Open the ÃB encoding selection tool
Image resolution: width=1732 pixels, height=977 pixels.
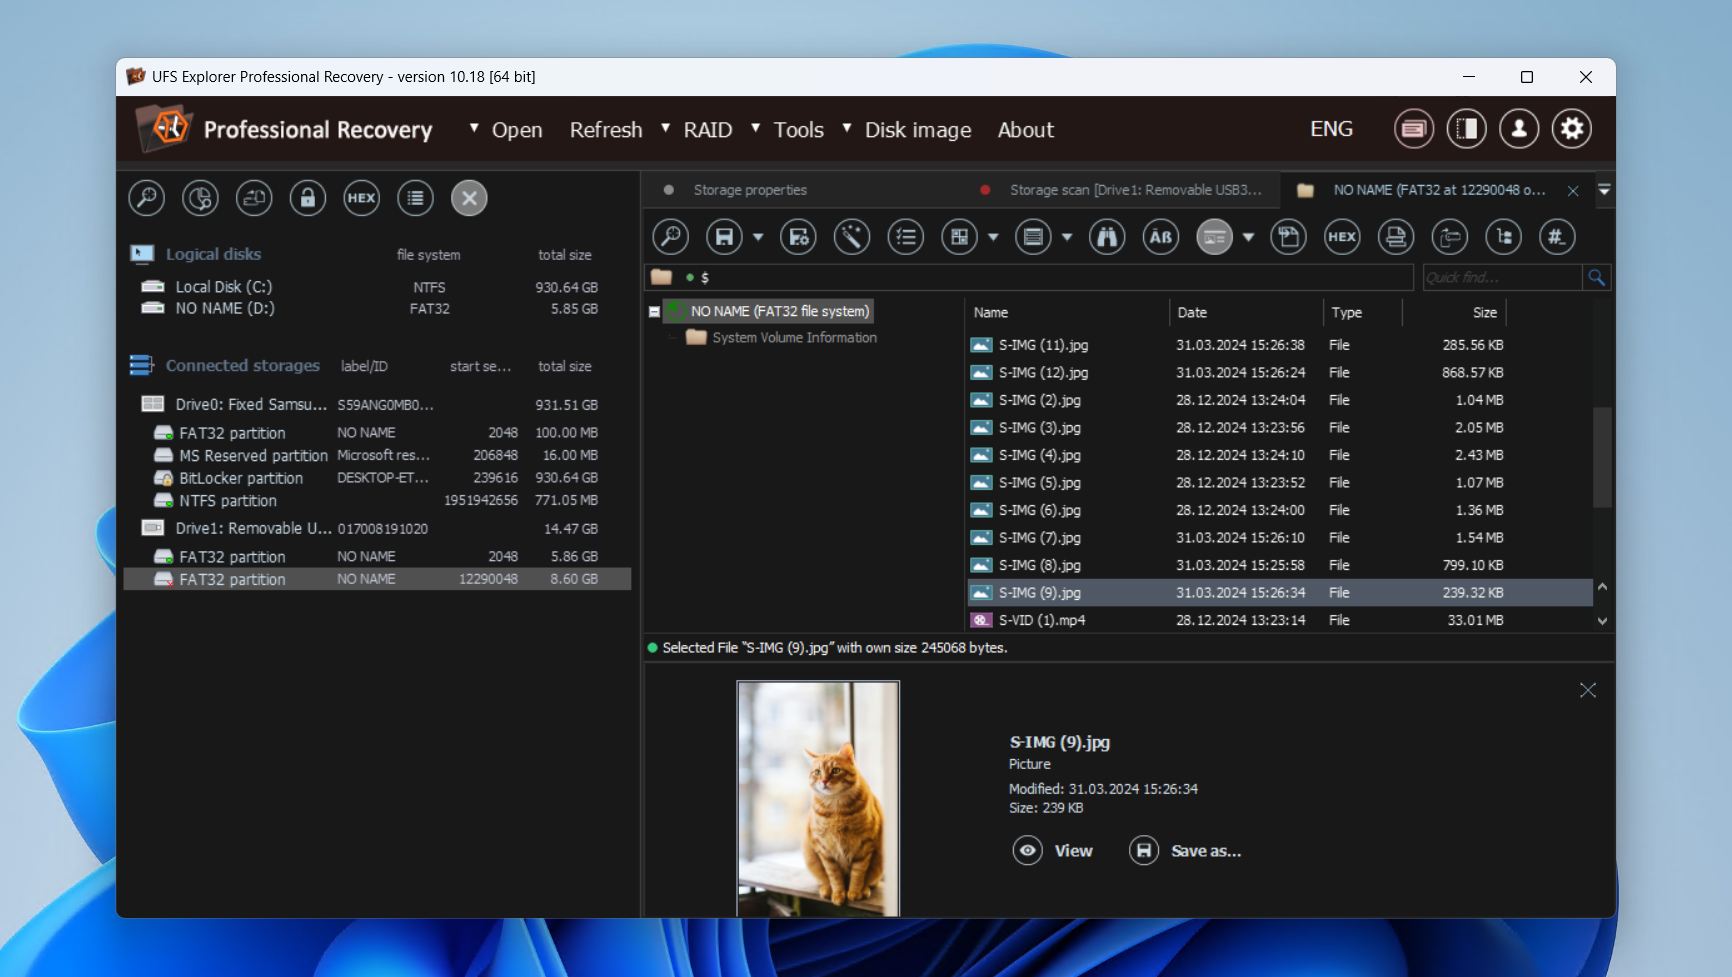click(1161, 237)
